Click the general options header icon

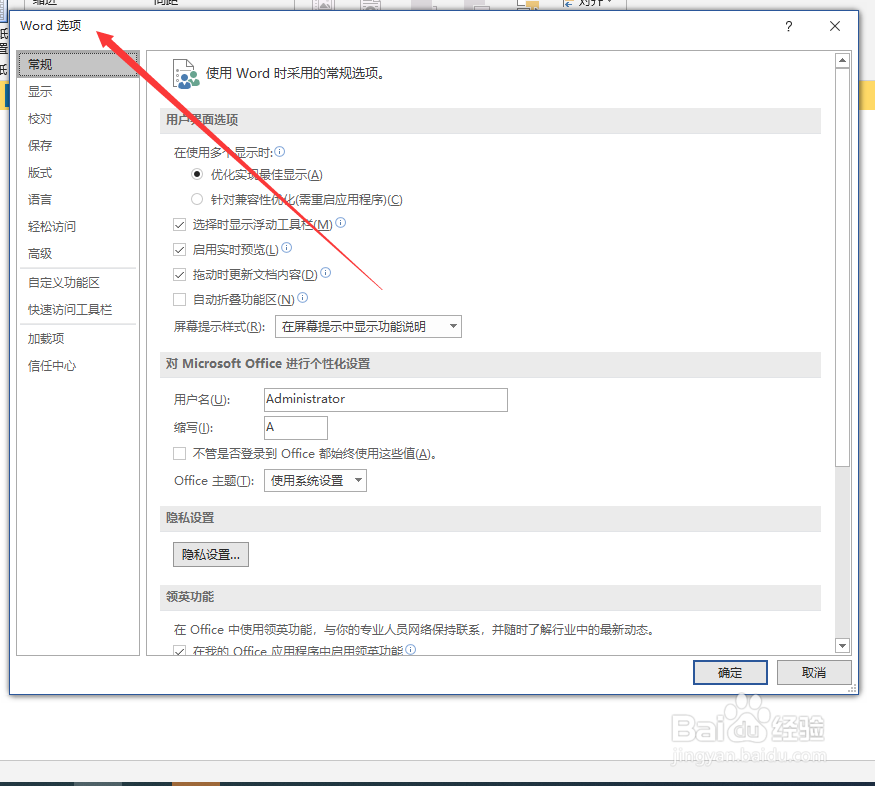[186, 74]
